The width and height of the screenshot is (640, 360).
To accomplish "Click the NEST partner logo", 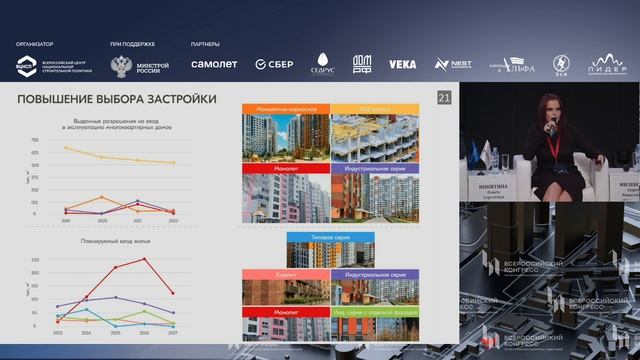I will click(453, 64).
